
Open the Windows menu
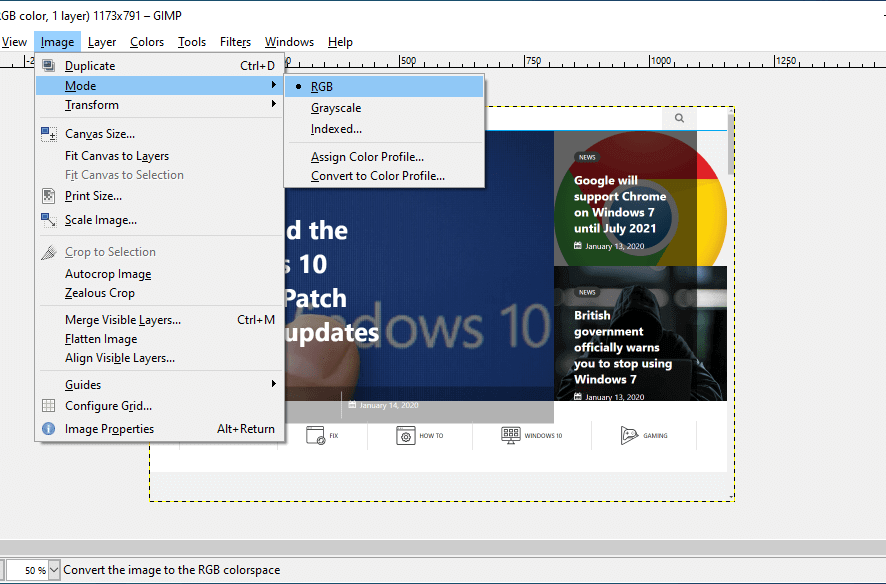[289, 42]
